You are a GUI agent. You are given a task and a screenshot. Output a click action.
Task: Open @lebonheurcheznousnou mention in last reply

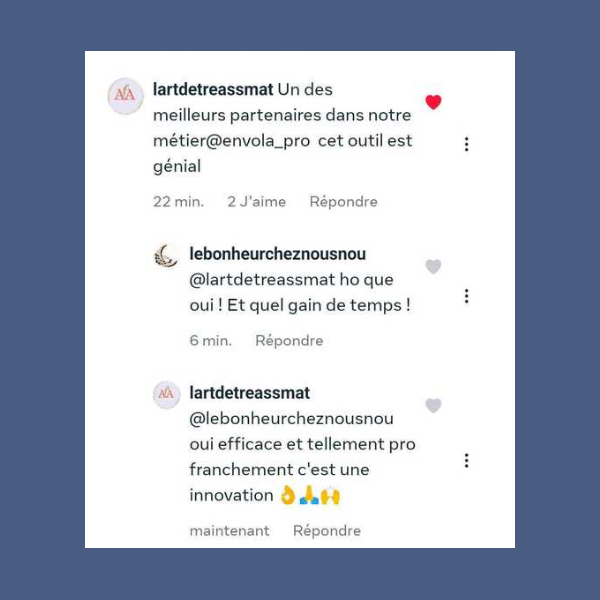point(291,419)
